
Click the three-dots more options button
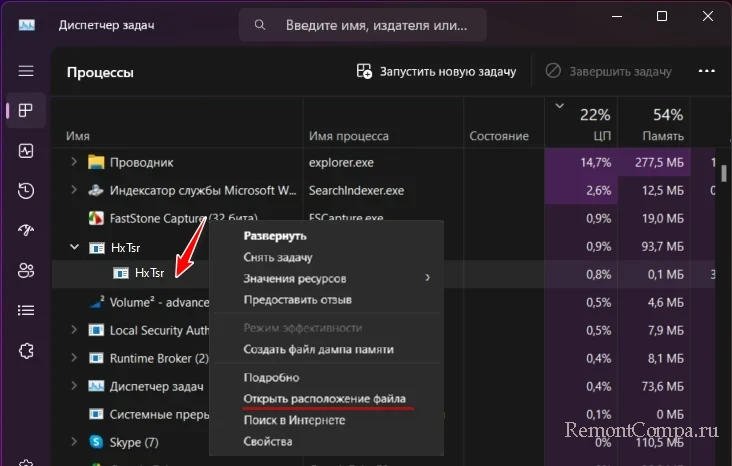(x=707, y=72)
